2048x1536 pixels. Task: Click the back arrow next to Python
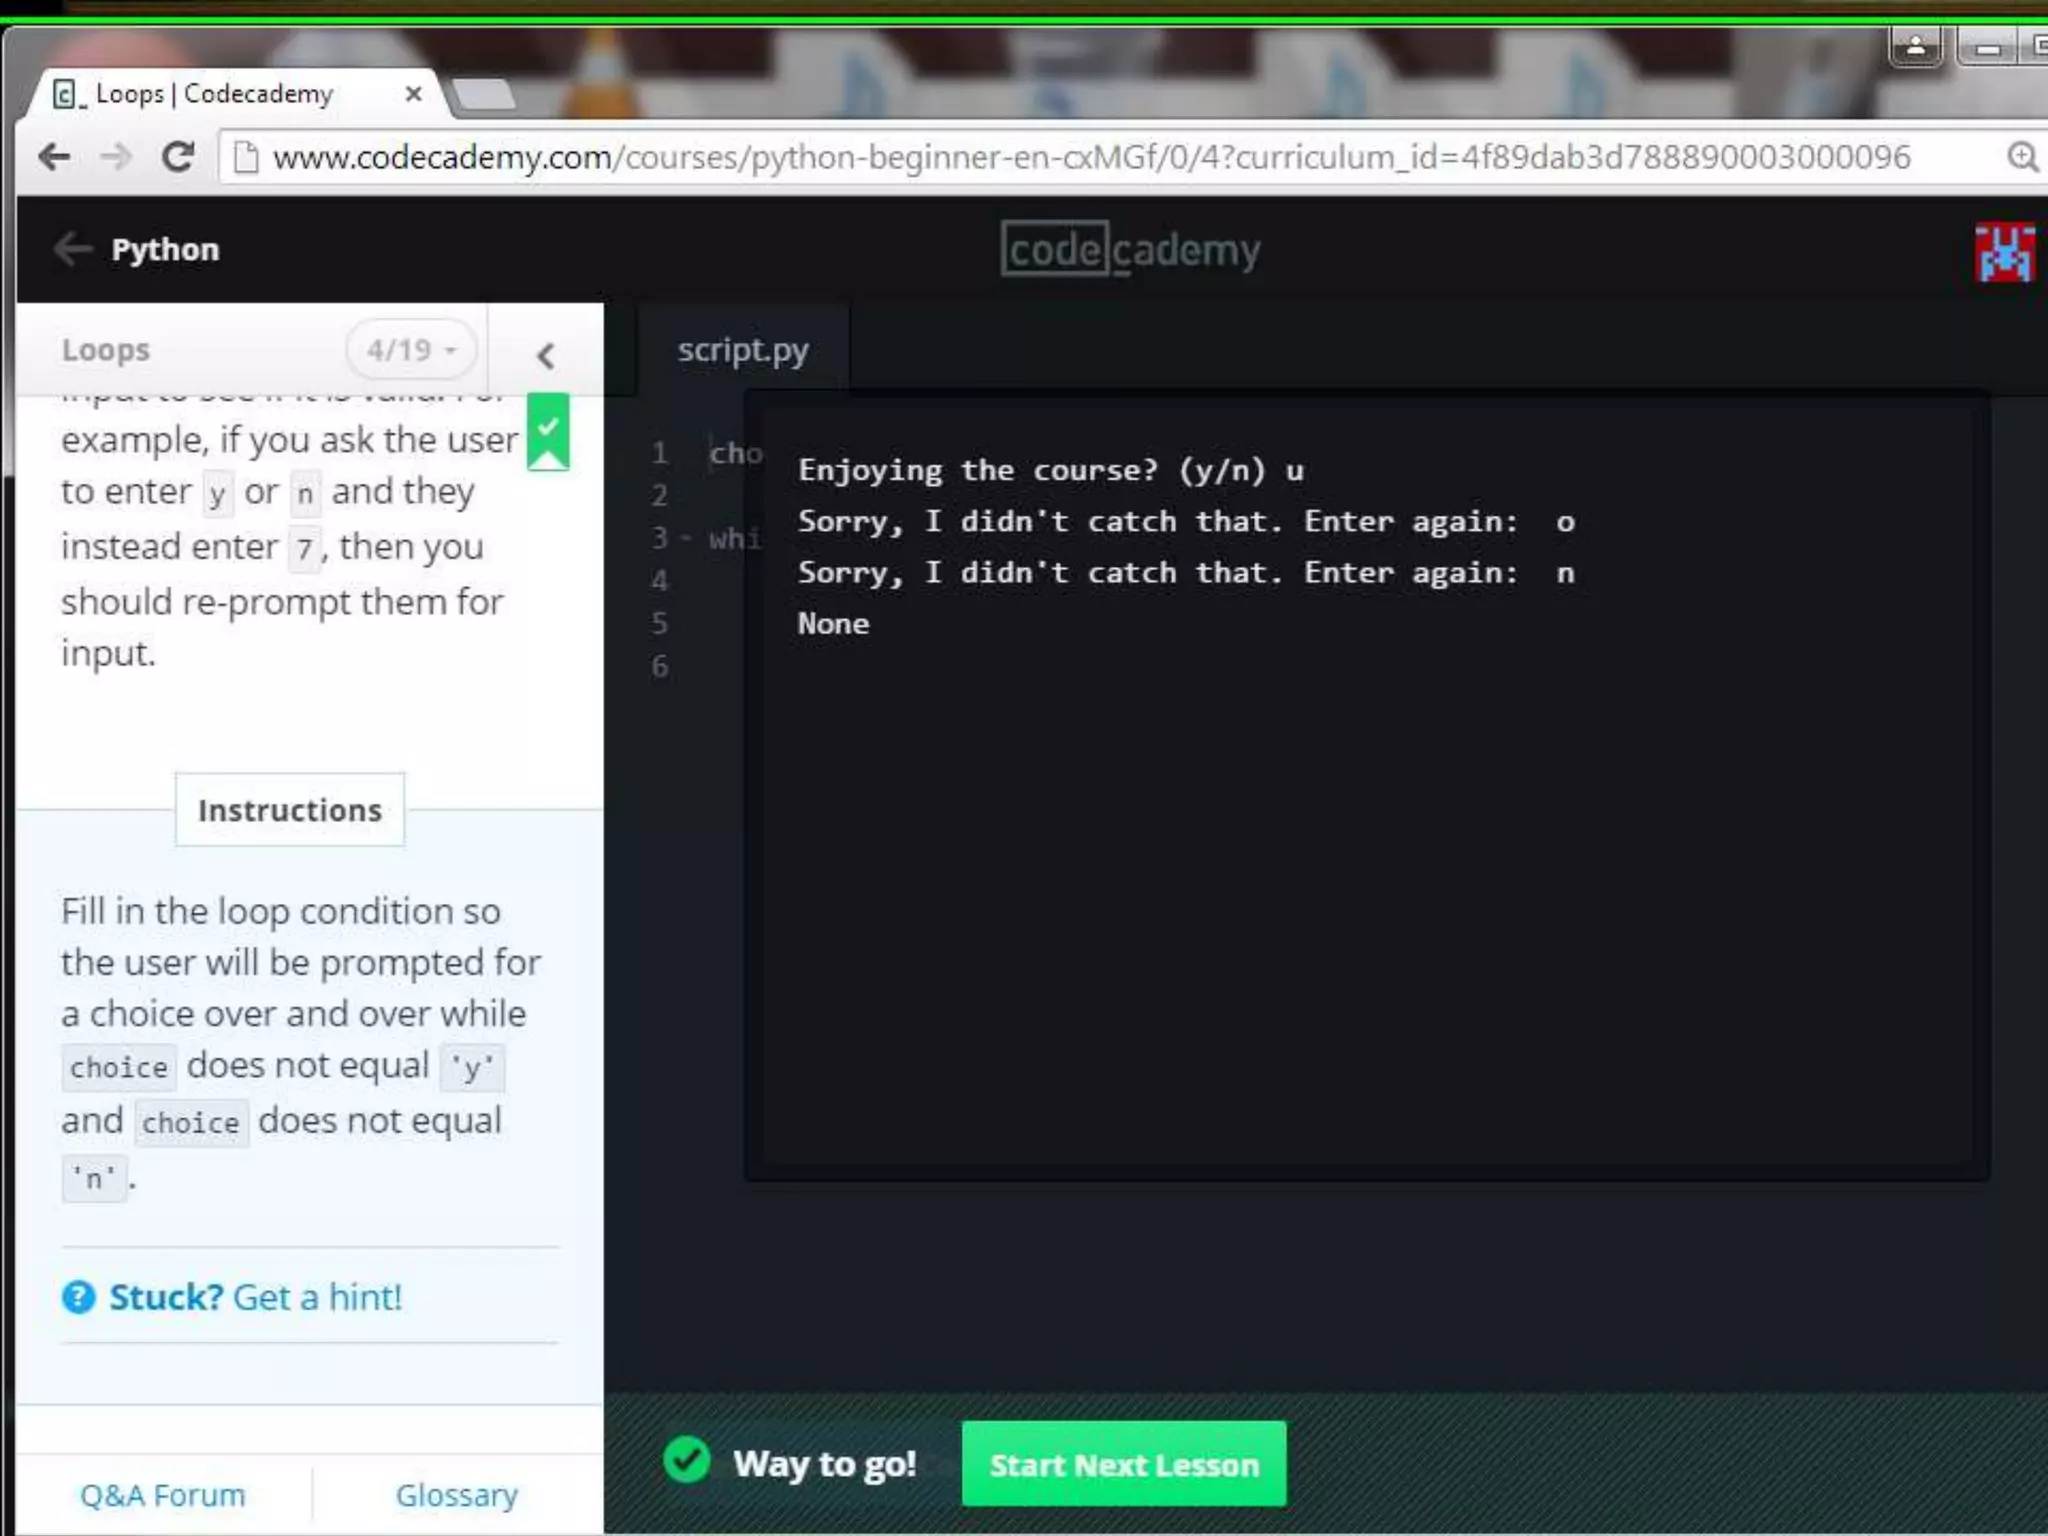tap(72, 249)
